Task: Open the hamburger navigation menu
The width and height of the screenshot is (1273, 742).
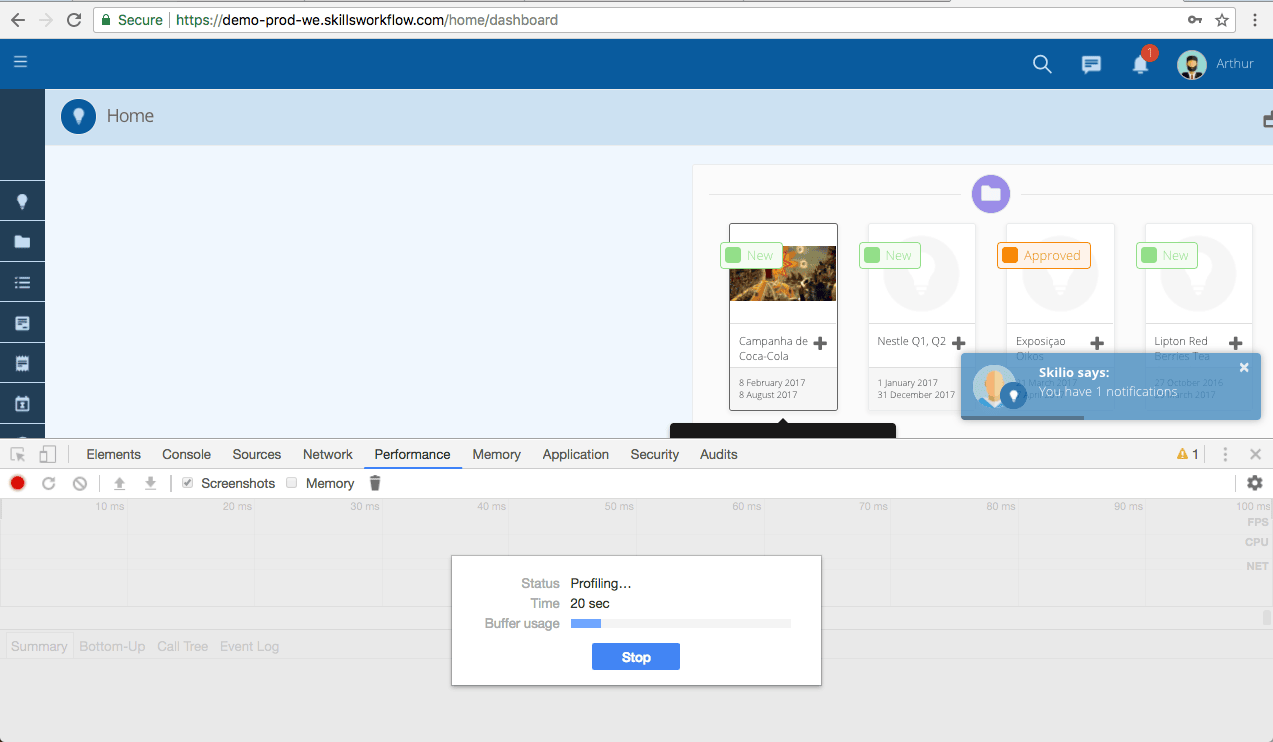Action: pyautogui.click(x=20, y=62)
